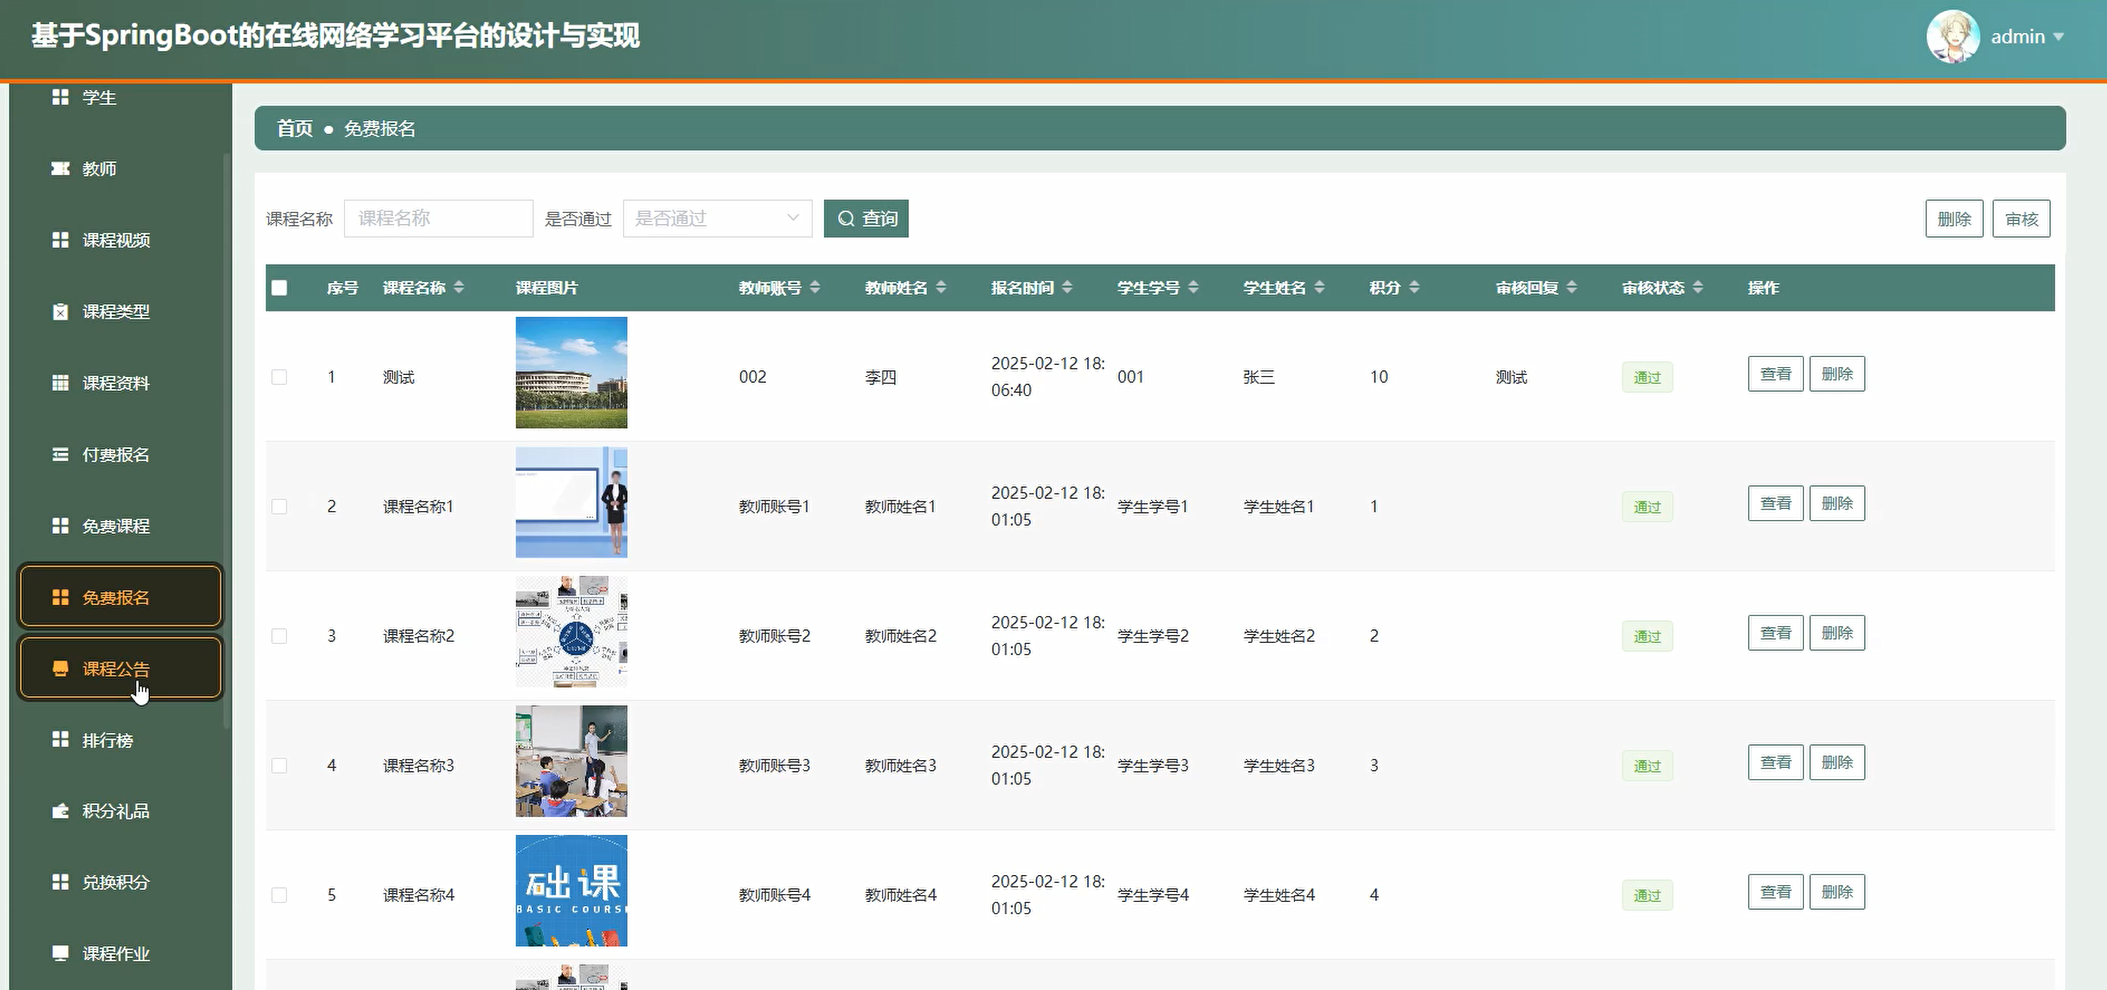The image size is (2107, 990).
Task: Click the 免费报名 sidebar icon
Action: tap(60, 597)
